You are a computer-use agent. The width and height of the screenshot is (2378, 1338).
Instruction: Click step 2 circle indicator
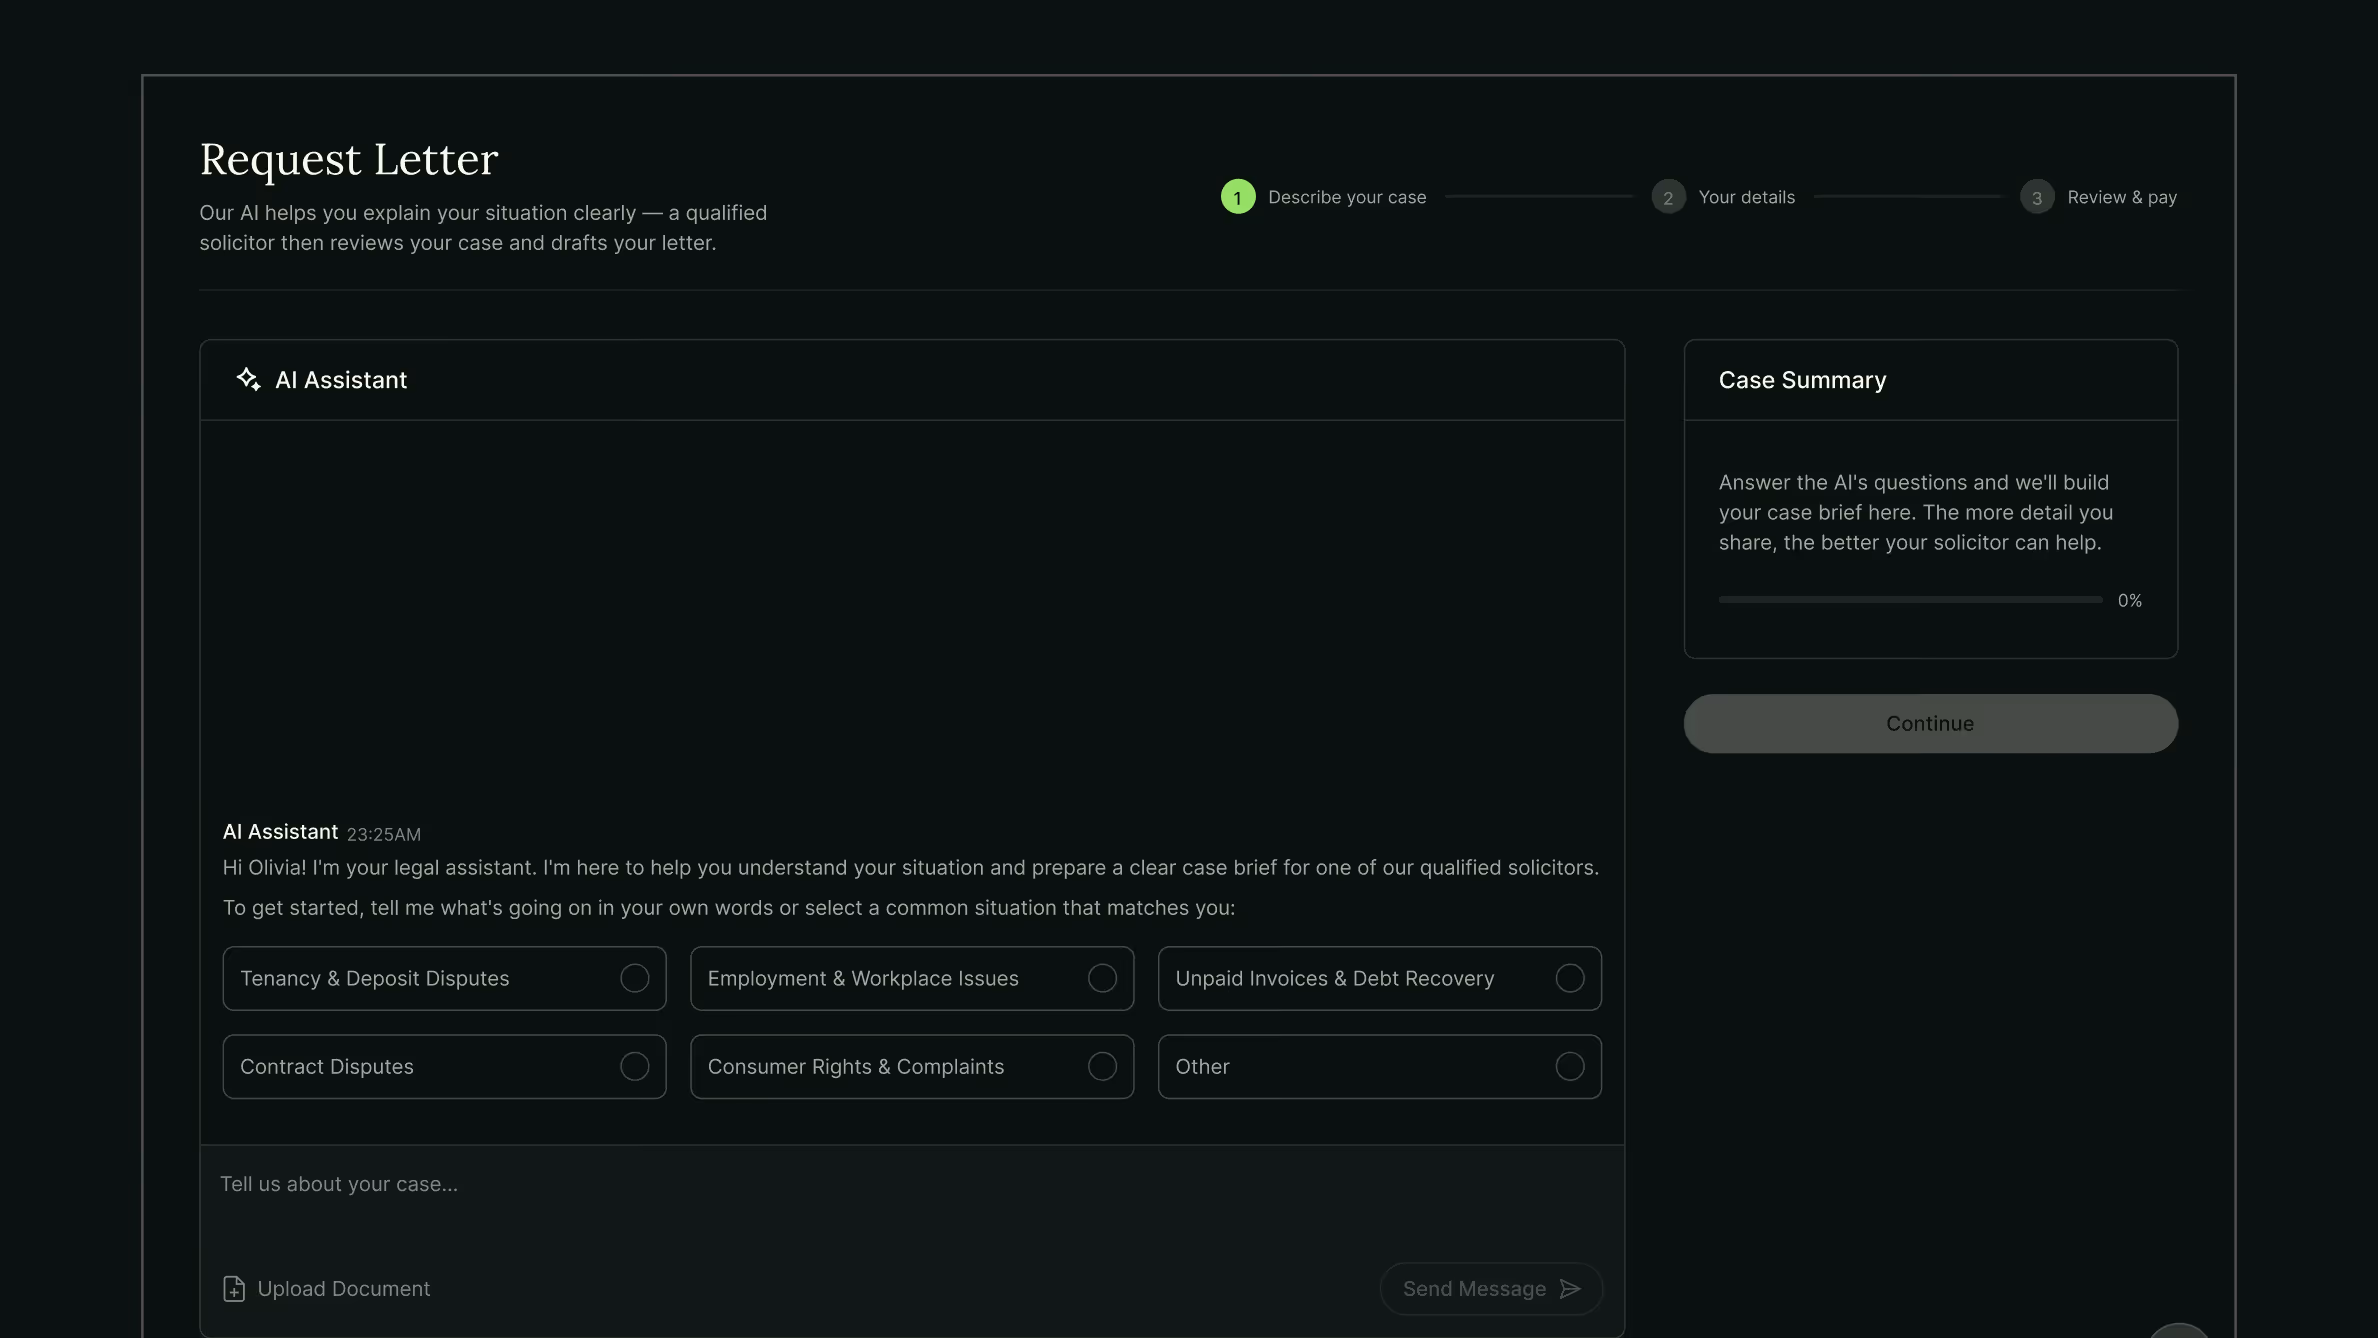pos(1668,197)
